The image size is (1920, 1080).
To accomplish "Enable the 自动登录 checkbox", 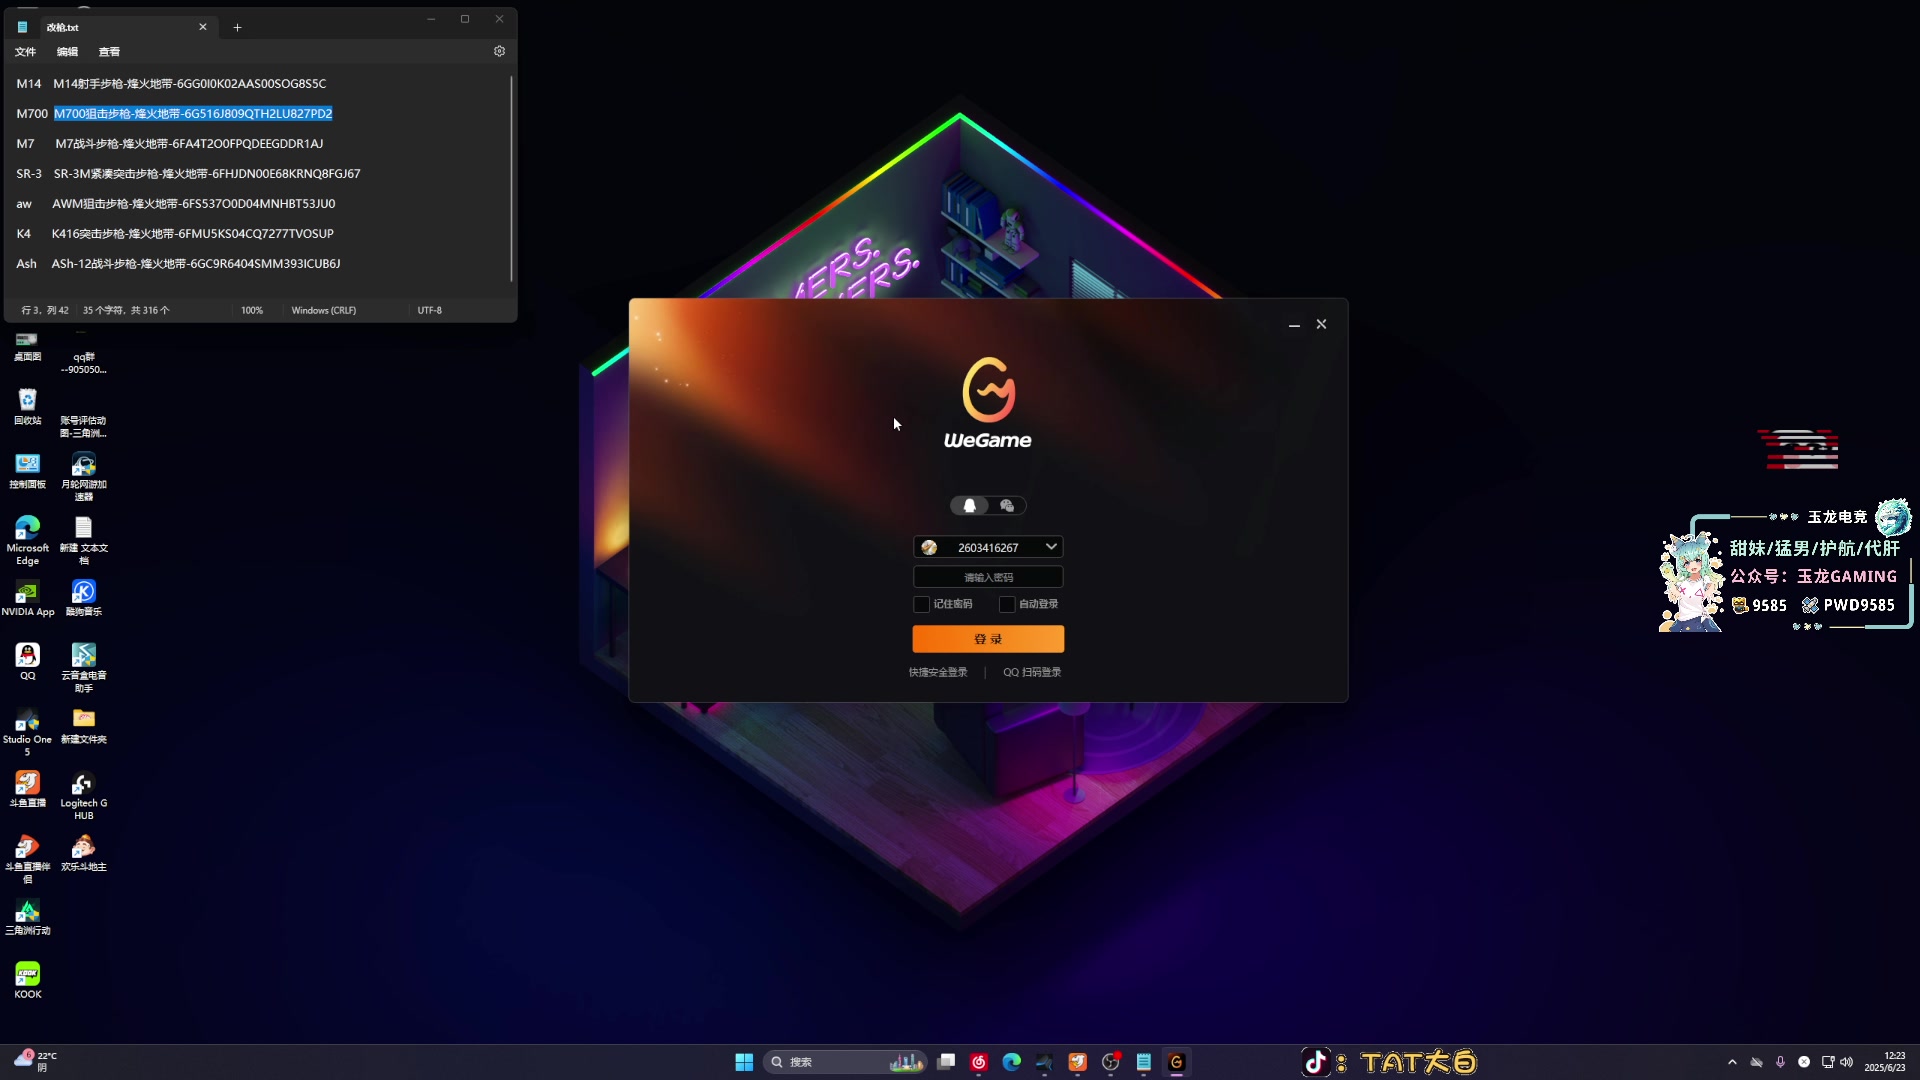I will (x=1007, y=604).
